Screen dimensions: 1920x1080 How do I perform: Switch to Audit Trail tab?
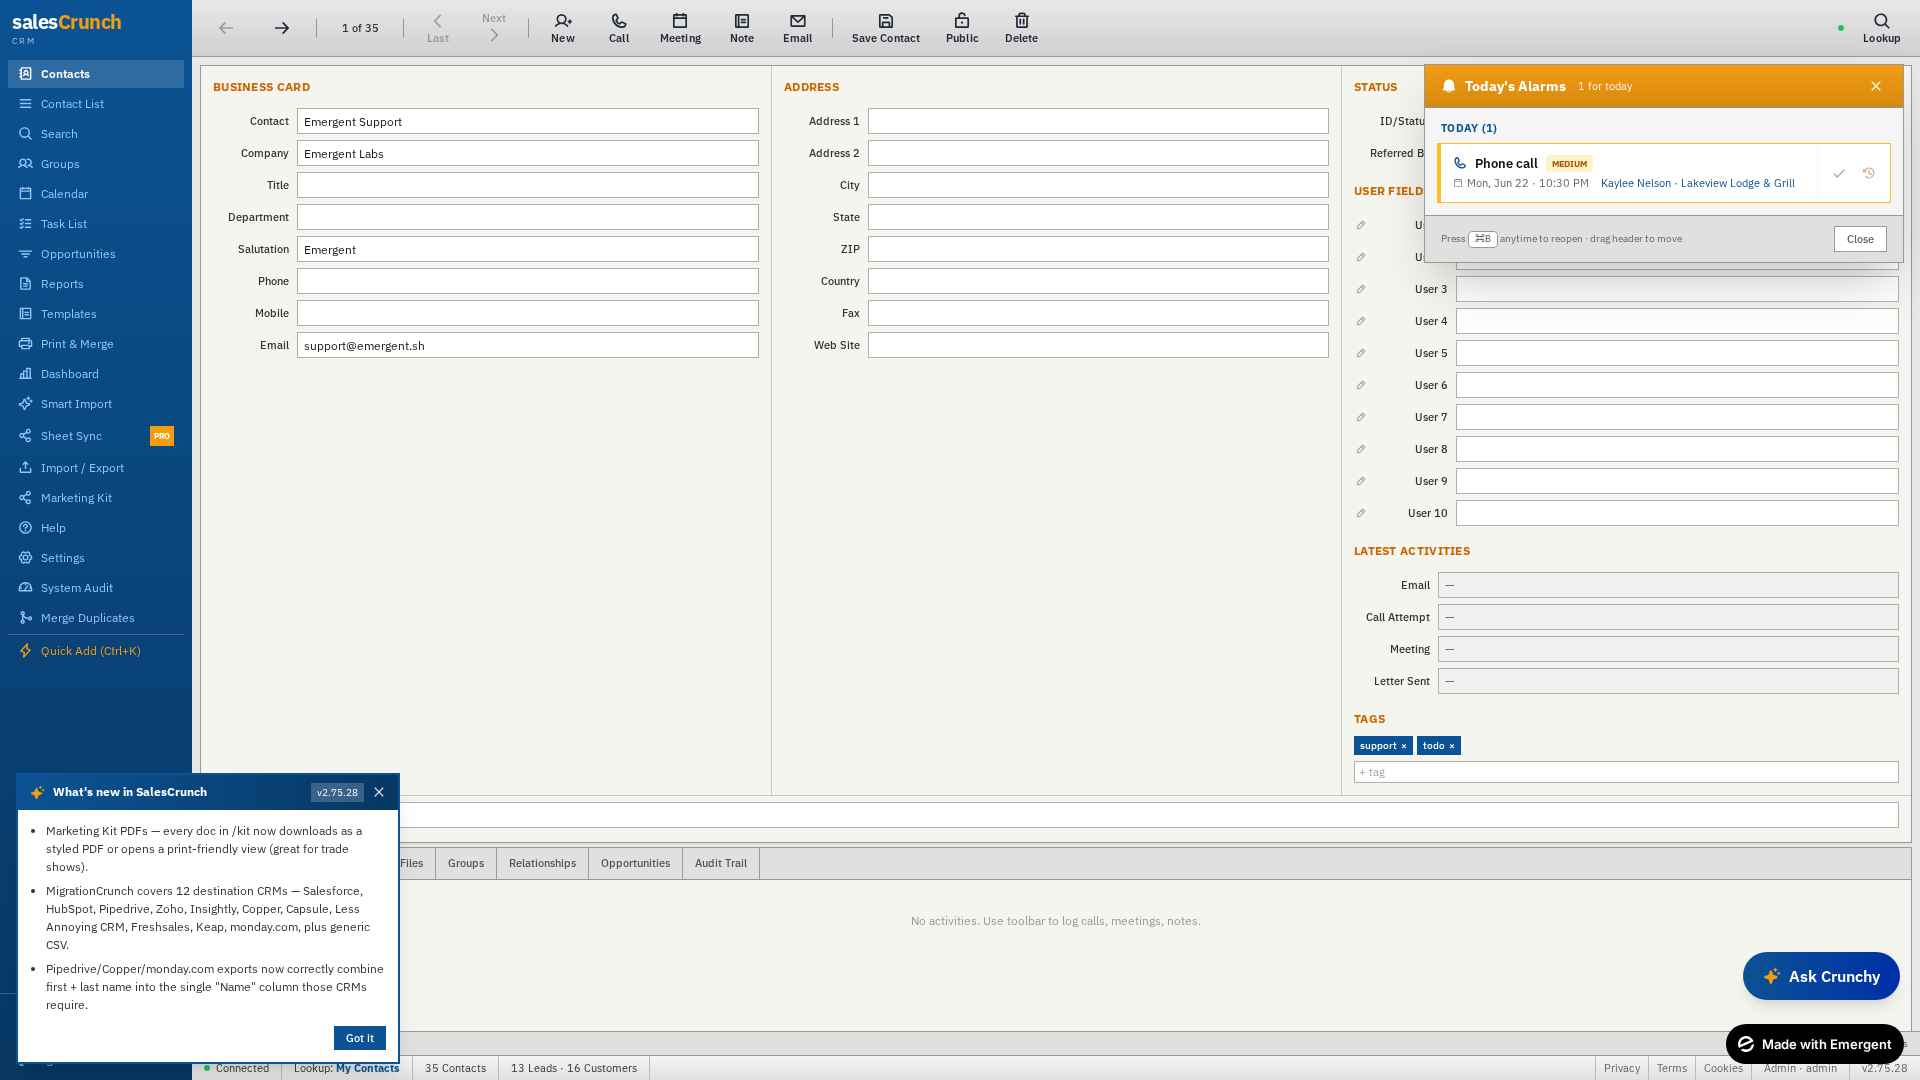(721, 863)
